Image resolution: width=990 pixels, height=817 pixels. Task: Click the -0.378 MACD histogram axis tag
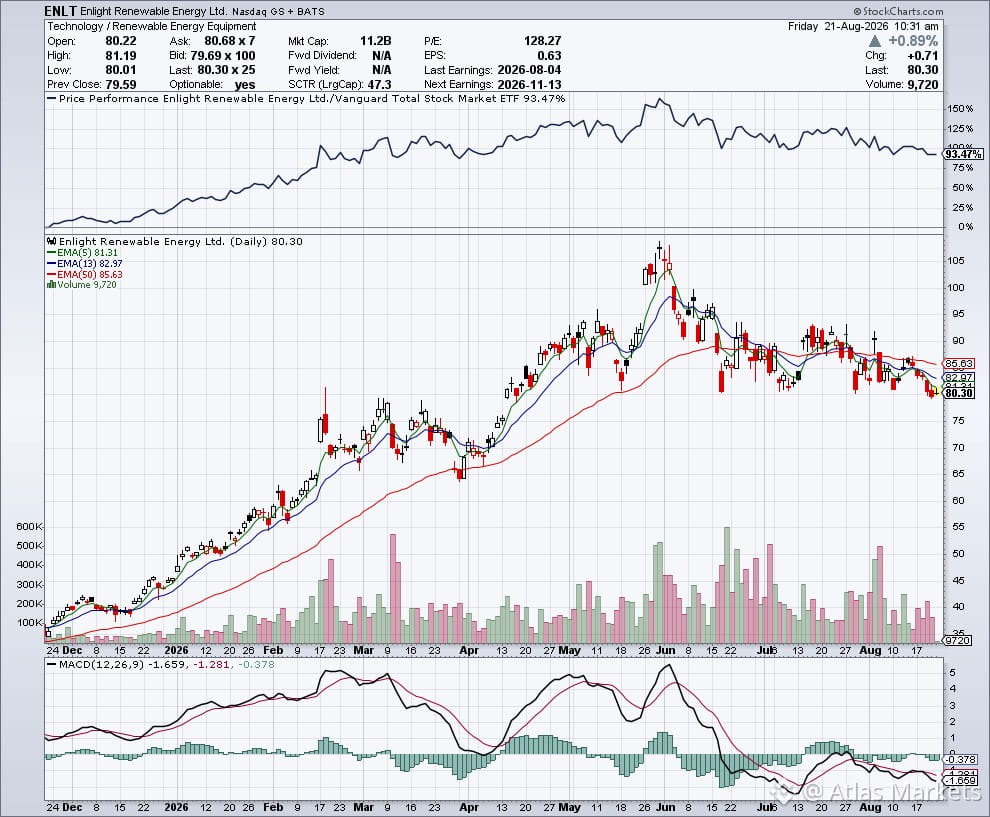961,759
